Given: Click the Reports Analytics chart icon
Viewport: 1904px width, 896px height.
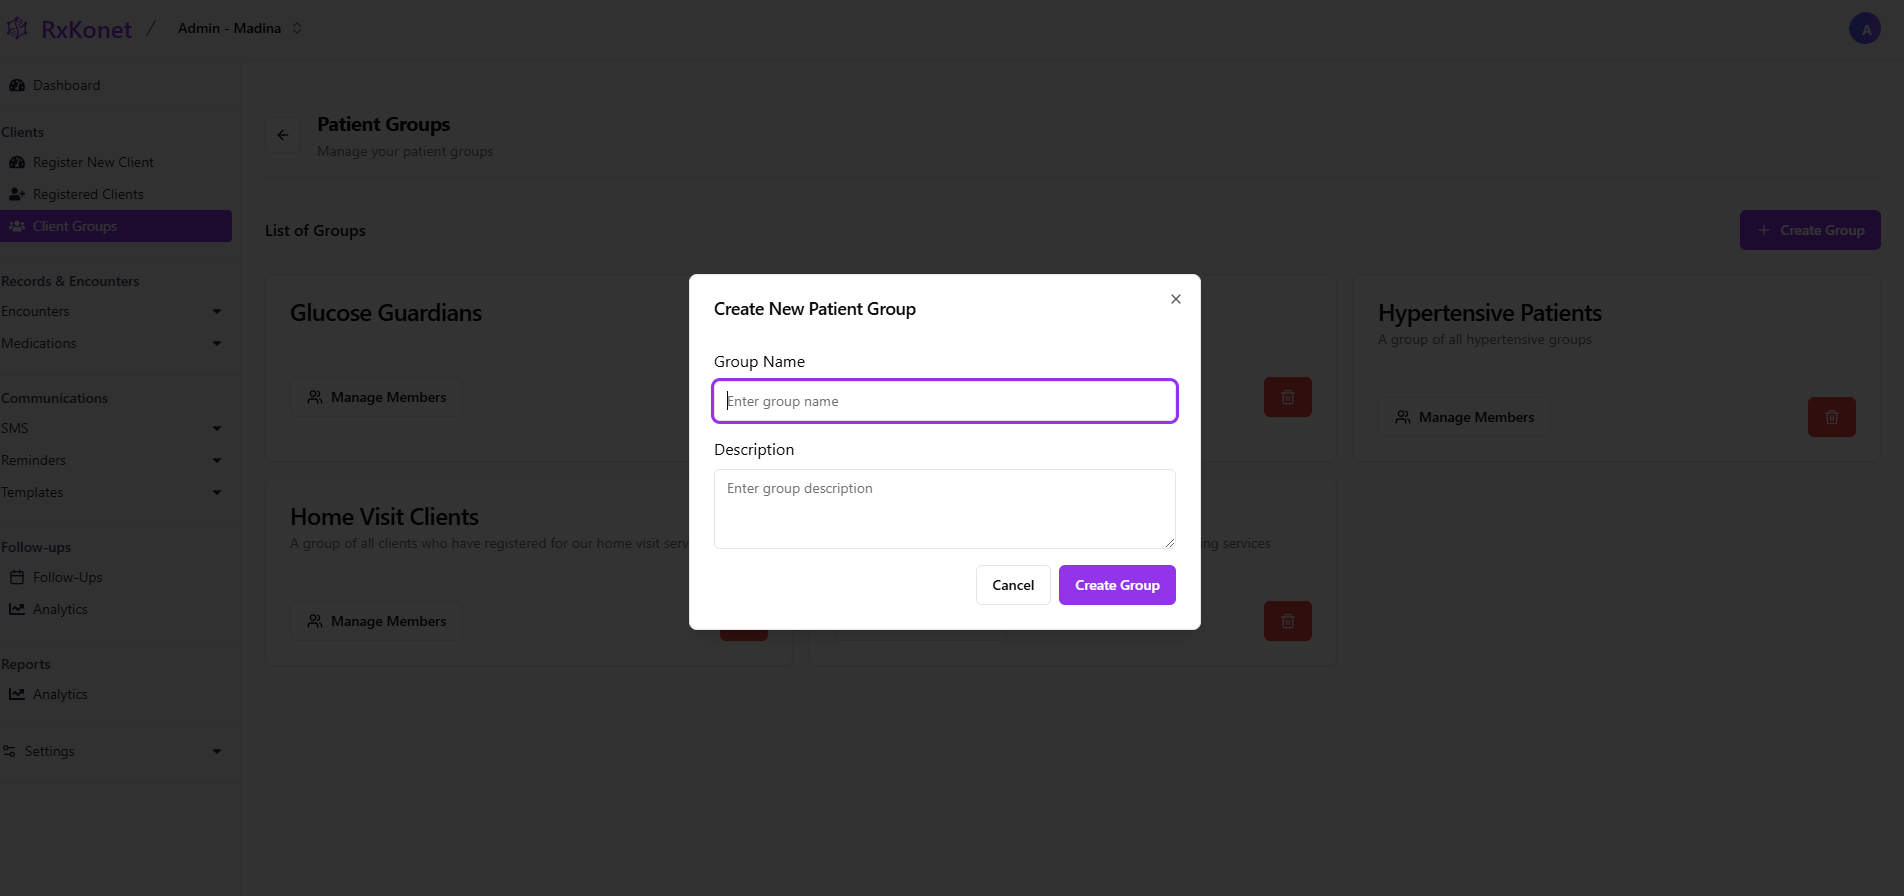Looking at the screenshot, I should 17,694.
